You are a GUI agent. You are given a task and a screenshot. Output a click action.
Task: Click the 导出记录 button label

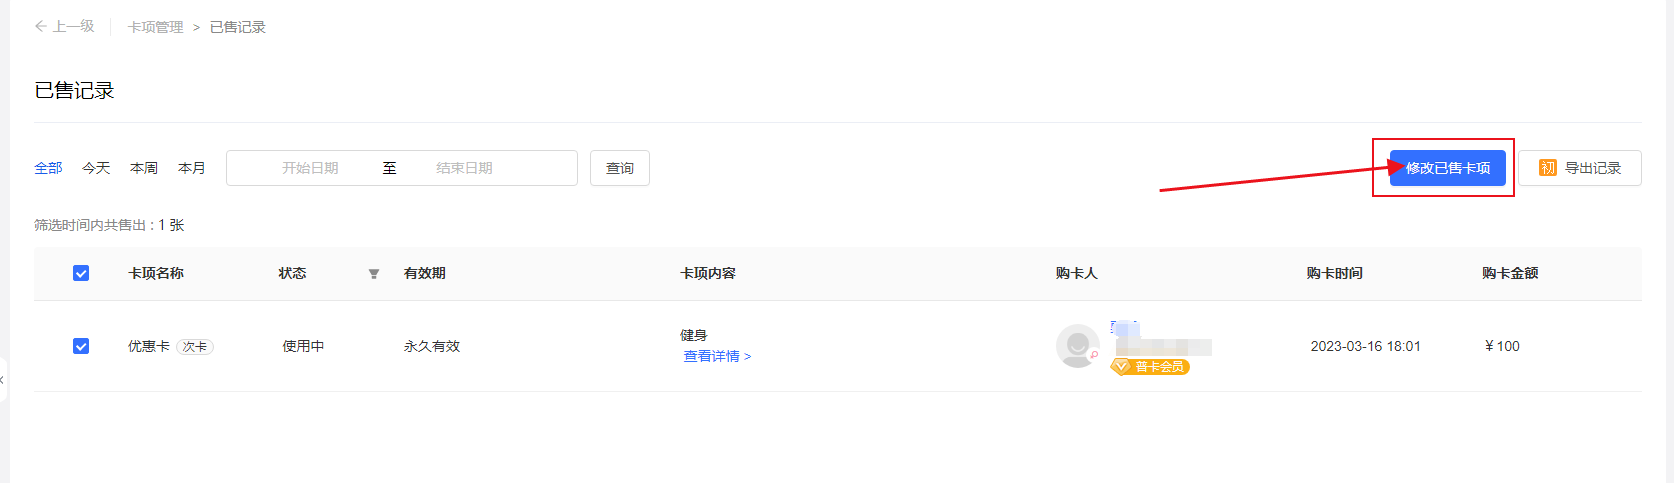1593,168
